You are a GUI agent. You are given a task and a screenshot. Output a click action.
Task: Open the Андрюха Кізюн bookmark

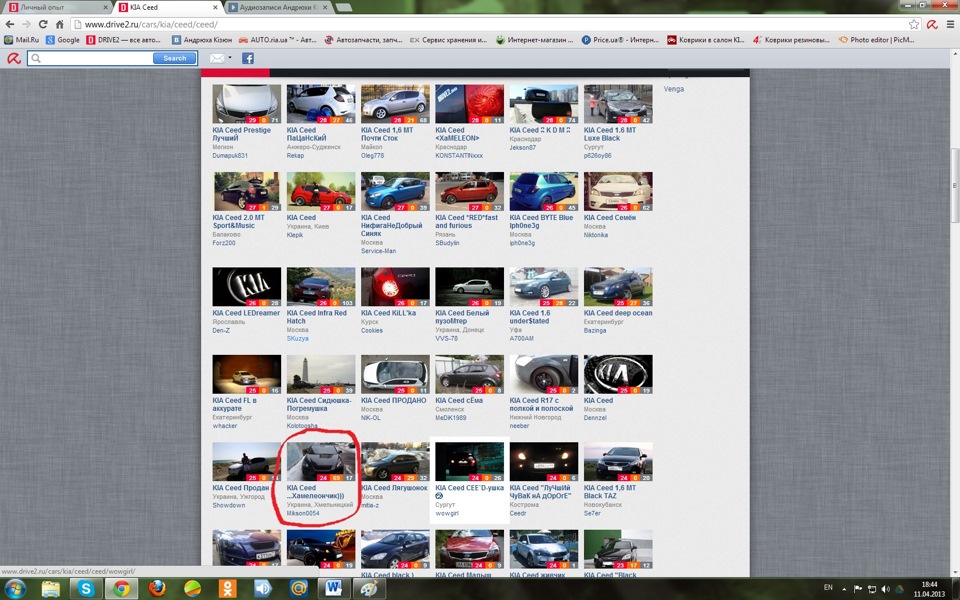pyautogui.click(x=202, y=40)
